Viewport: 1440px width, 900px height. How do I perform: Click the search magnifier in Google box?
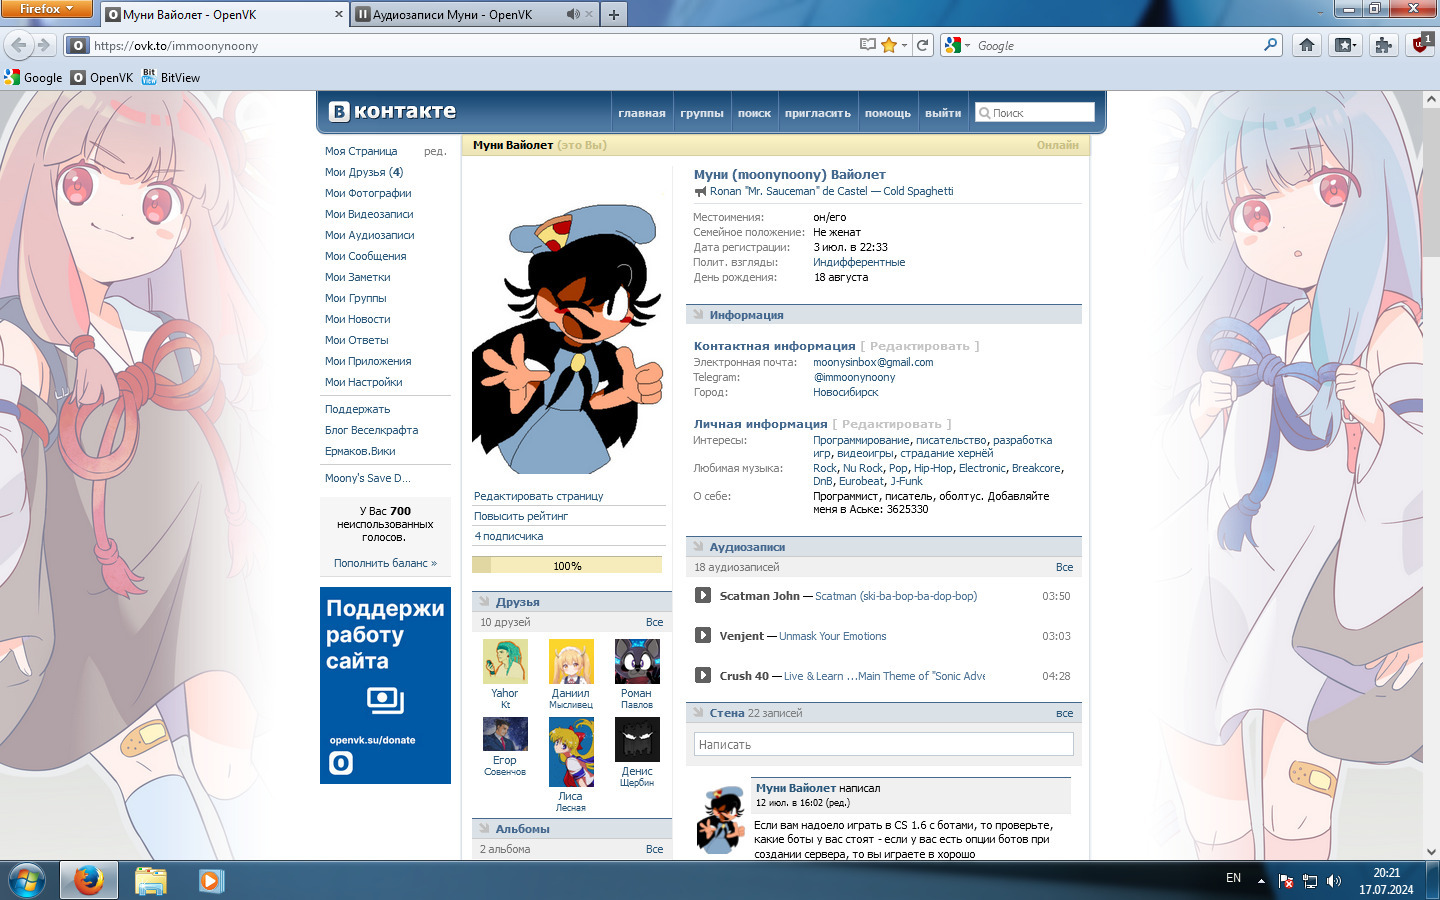click(x=1271, y=45)
